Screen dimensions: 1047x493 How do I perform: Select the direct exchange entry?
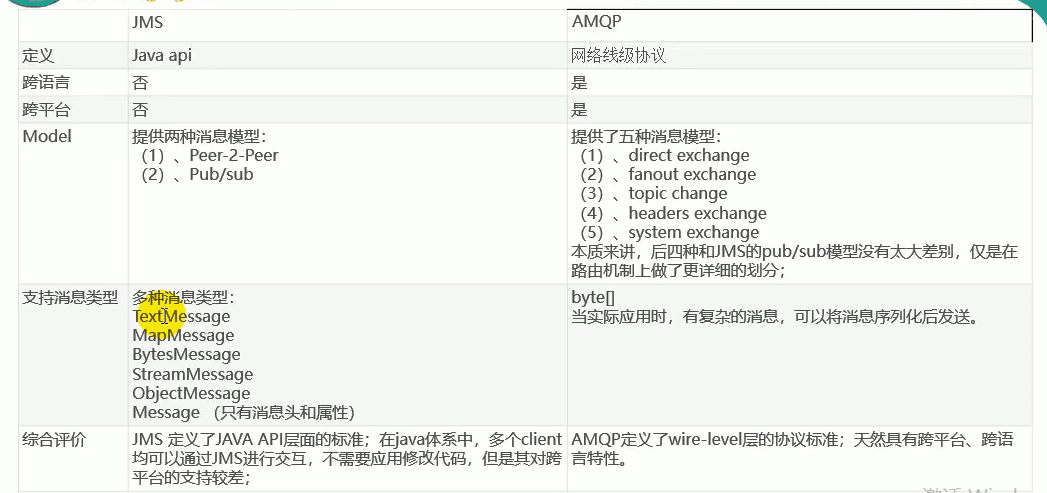(x=688, y=156)
